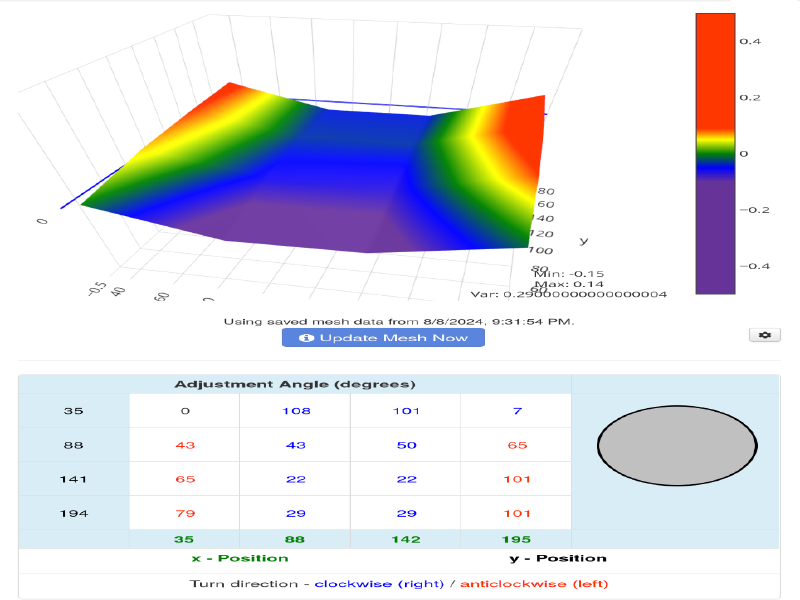Click the green column footer 142
800x600 pixels.
pyautogui.click(x=405, y=539)
